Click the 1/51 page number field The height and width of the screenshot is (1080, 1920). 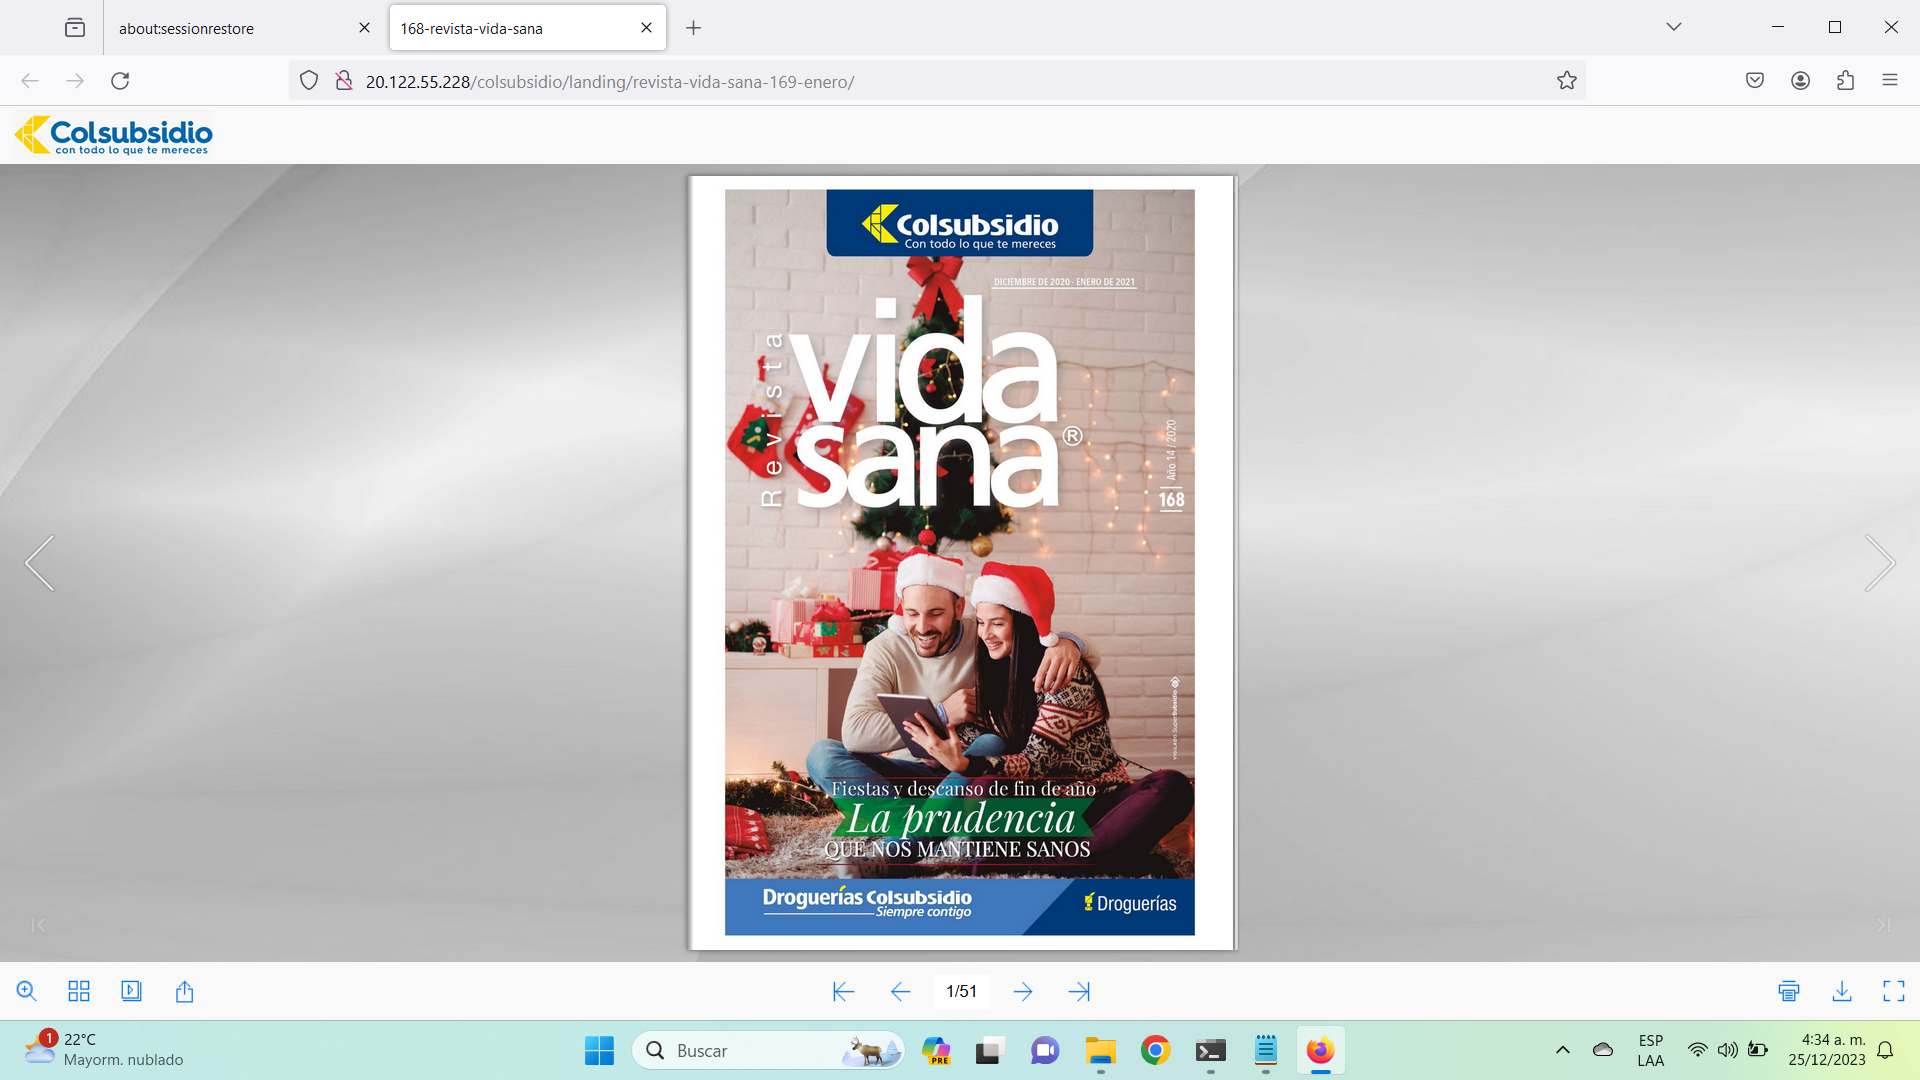click(x=961, y=991)
